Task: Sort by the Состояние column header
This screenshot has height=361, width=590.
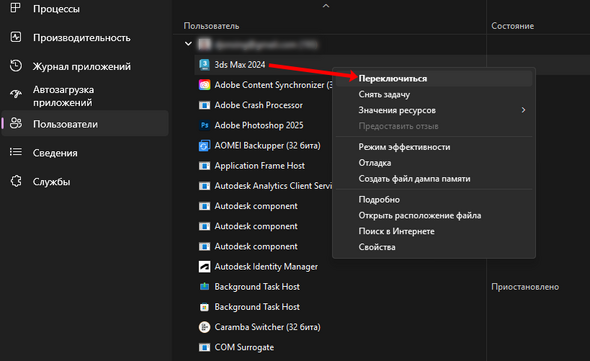Action: (x=512, y=26)
